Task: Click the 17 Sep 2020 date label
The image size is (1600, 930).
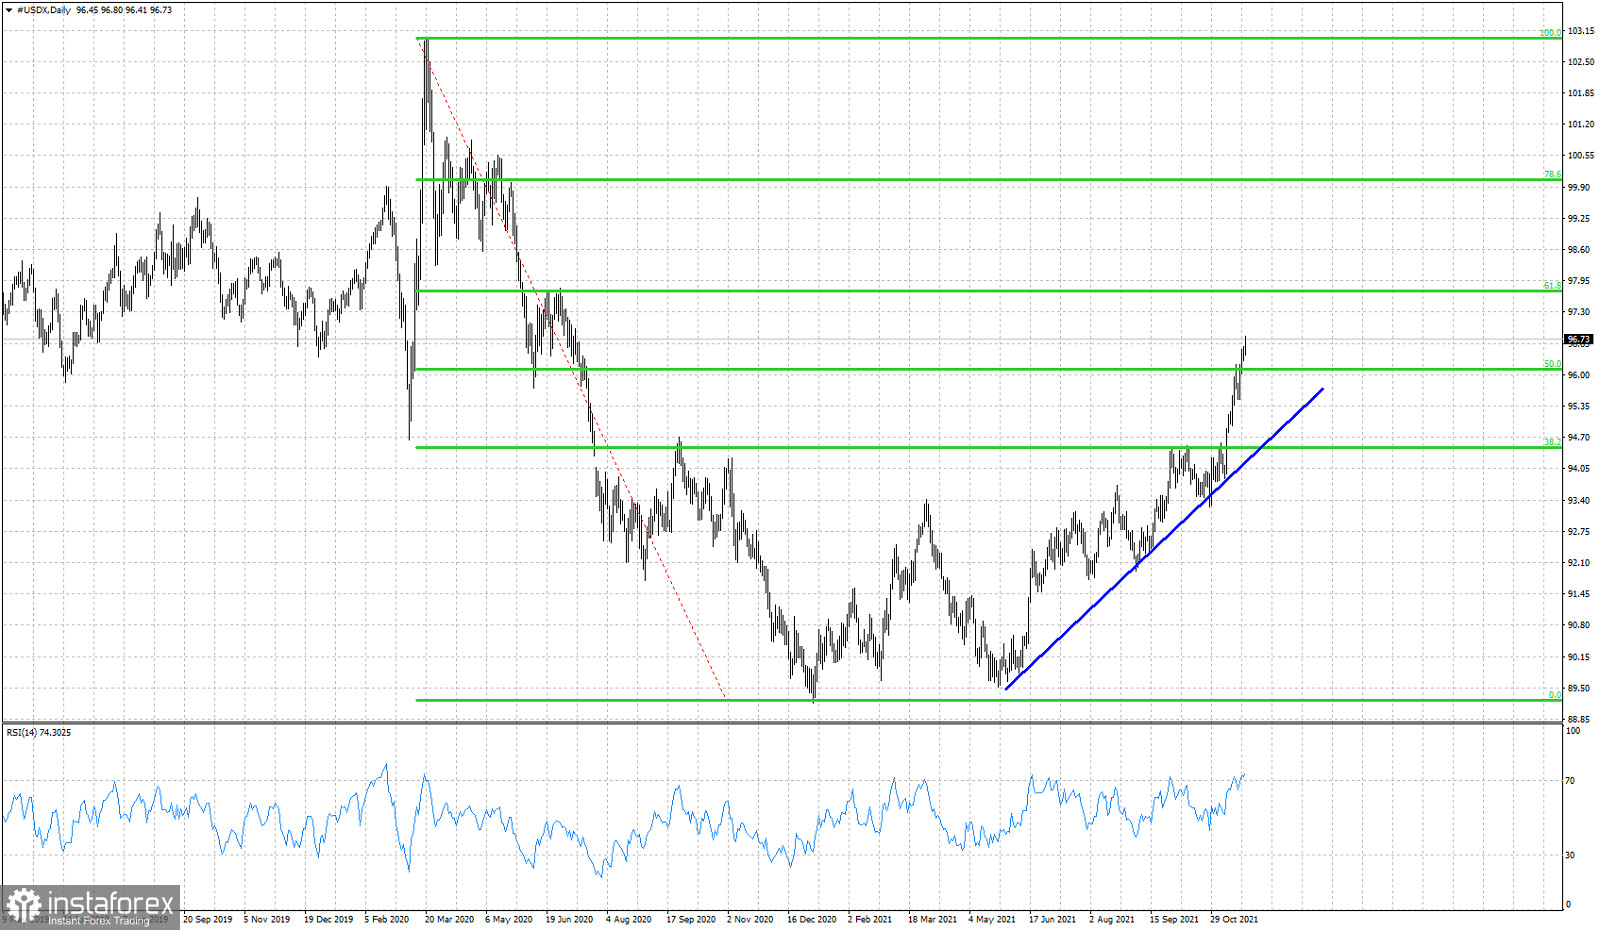Action: point(691,920)
